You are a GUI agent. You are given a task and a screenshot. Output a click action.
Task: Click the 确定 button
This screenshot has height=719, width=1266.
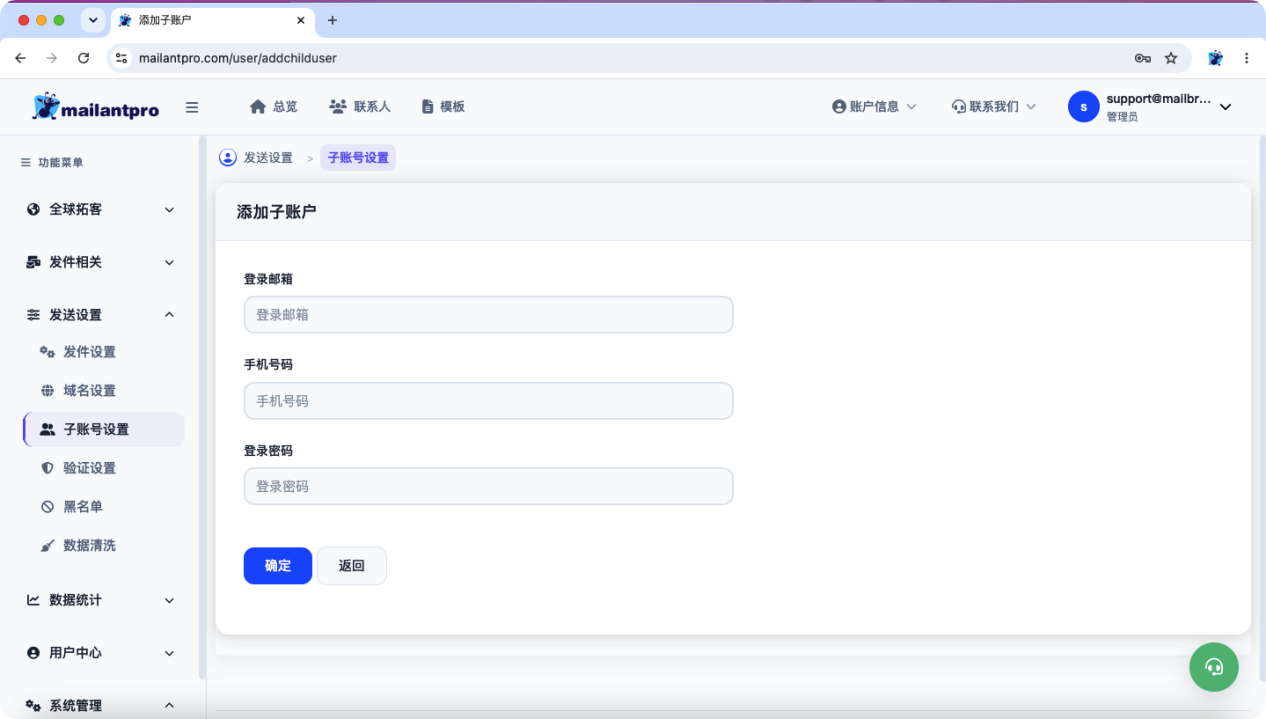tap(278, 566)
